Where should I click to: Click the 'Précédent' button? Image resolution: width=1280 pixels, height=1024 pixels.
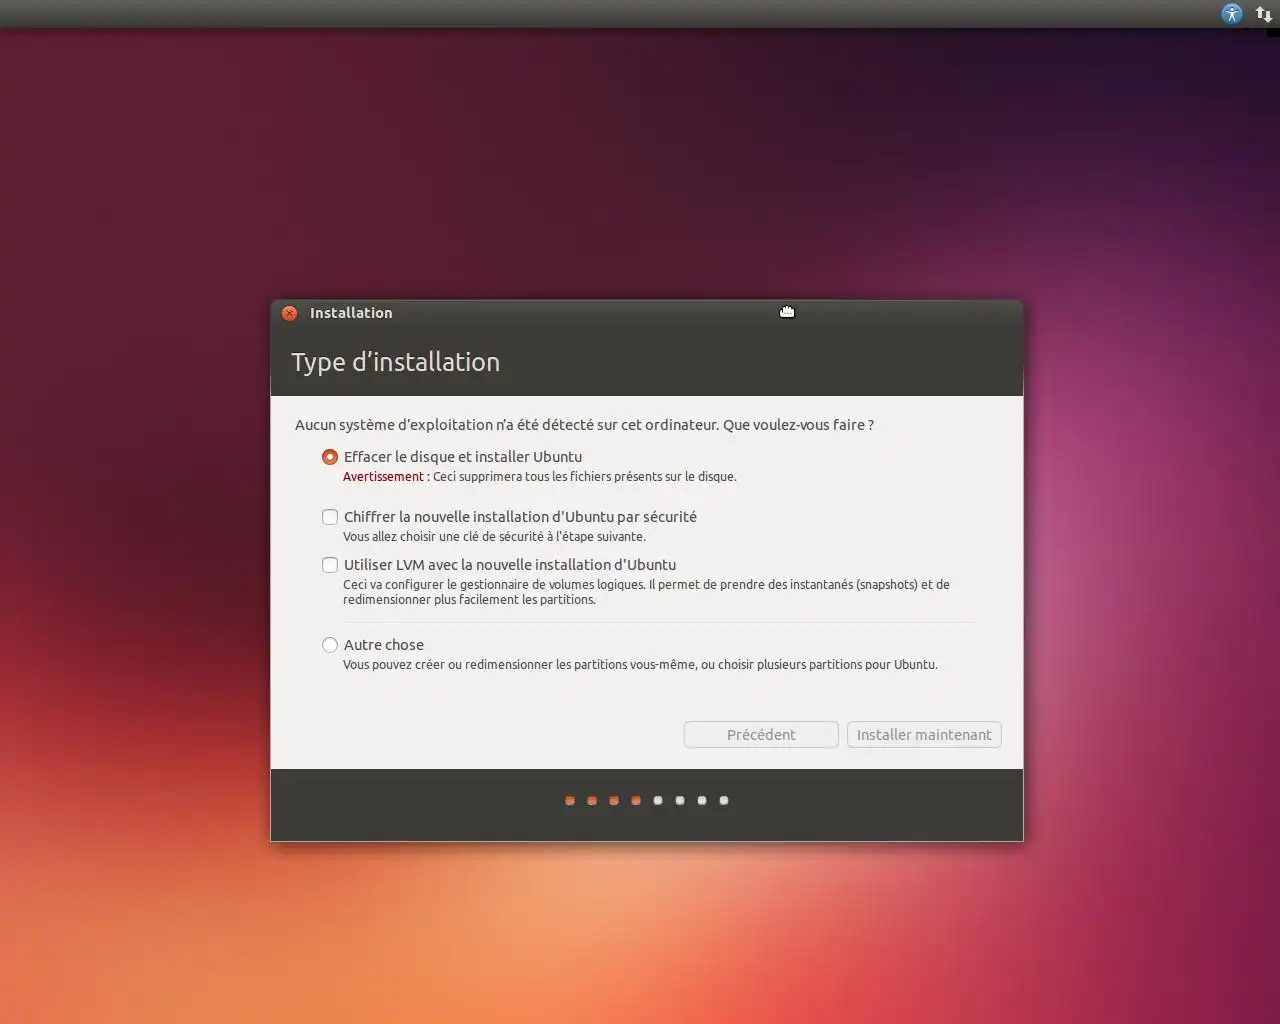(x=761, y=734)
